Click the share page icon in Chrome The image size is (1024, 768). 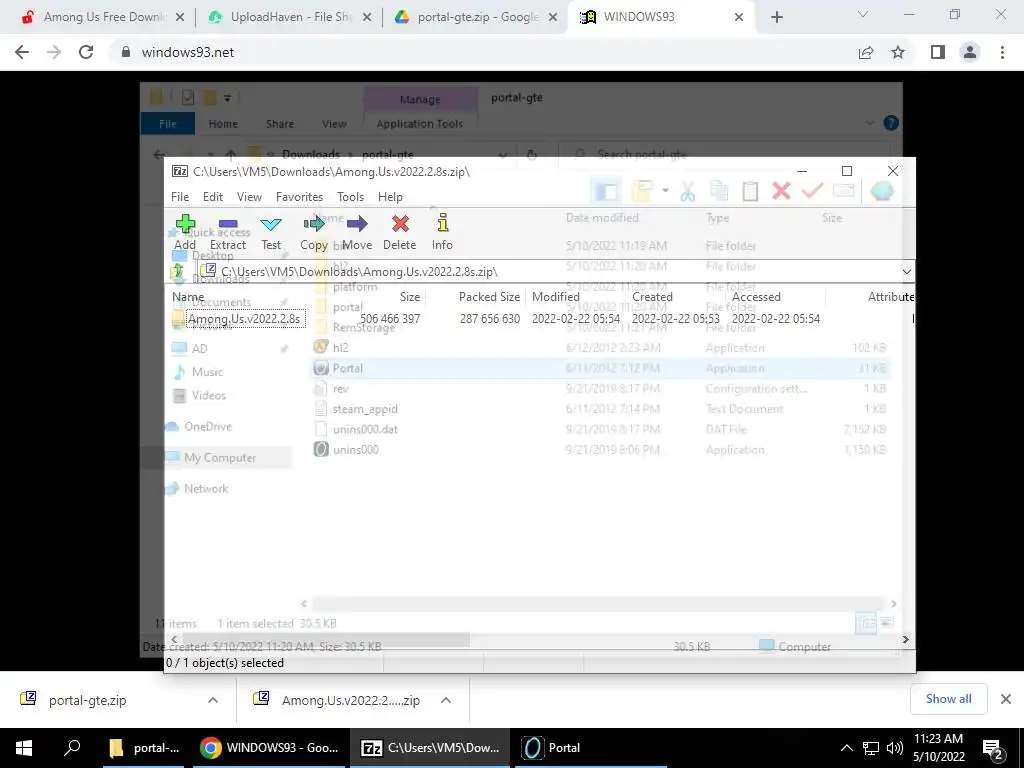pyautogui.click(x=866, y=52)
